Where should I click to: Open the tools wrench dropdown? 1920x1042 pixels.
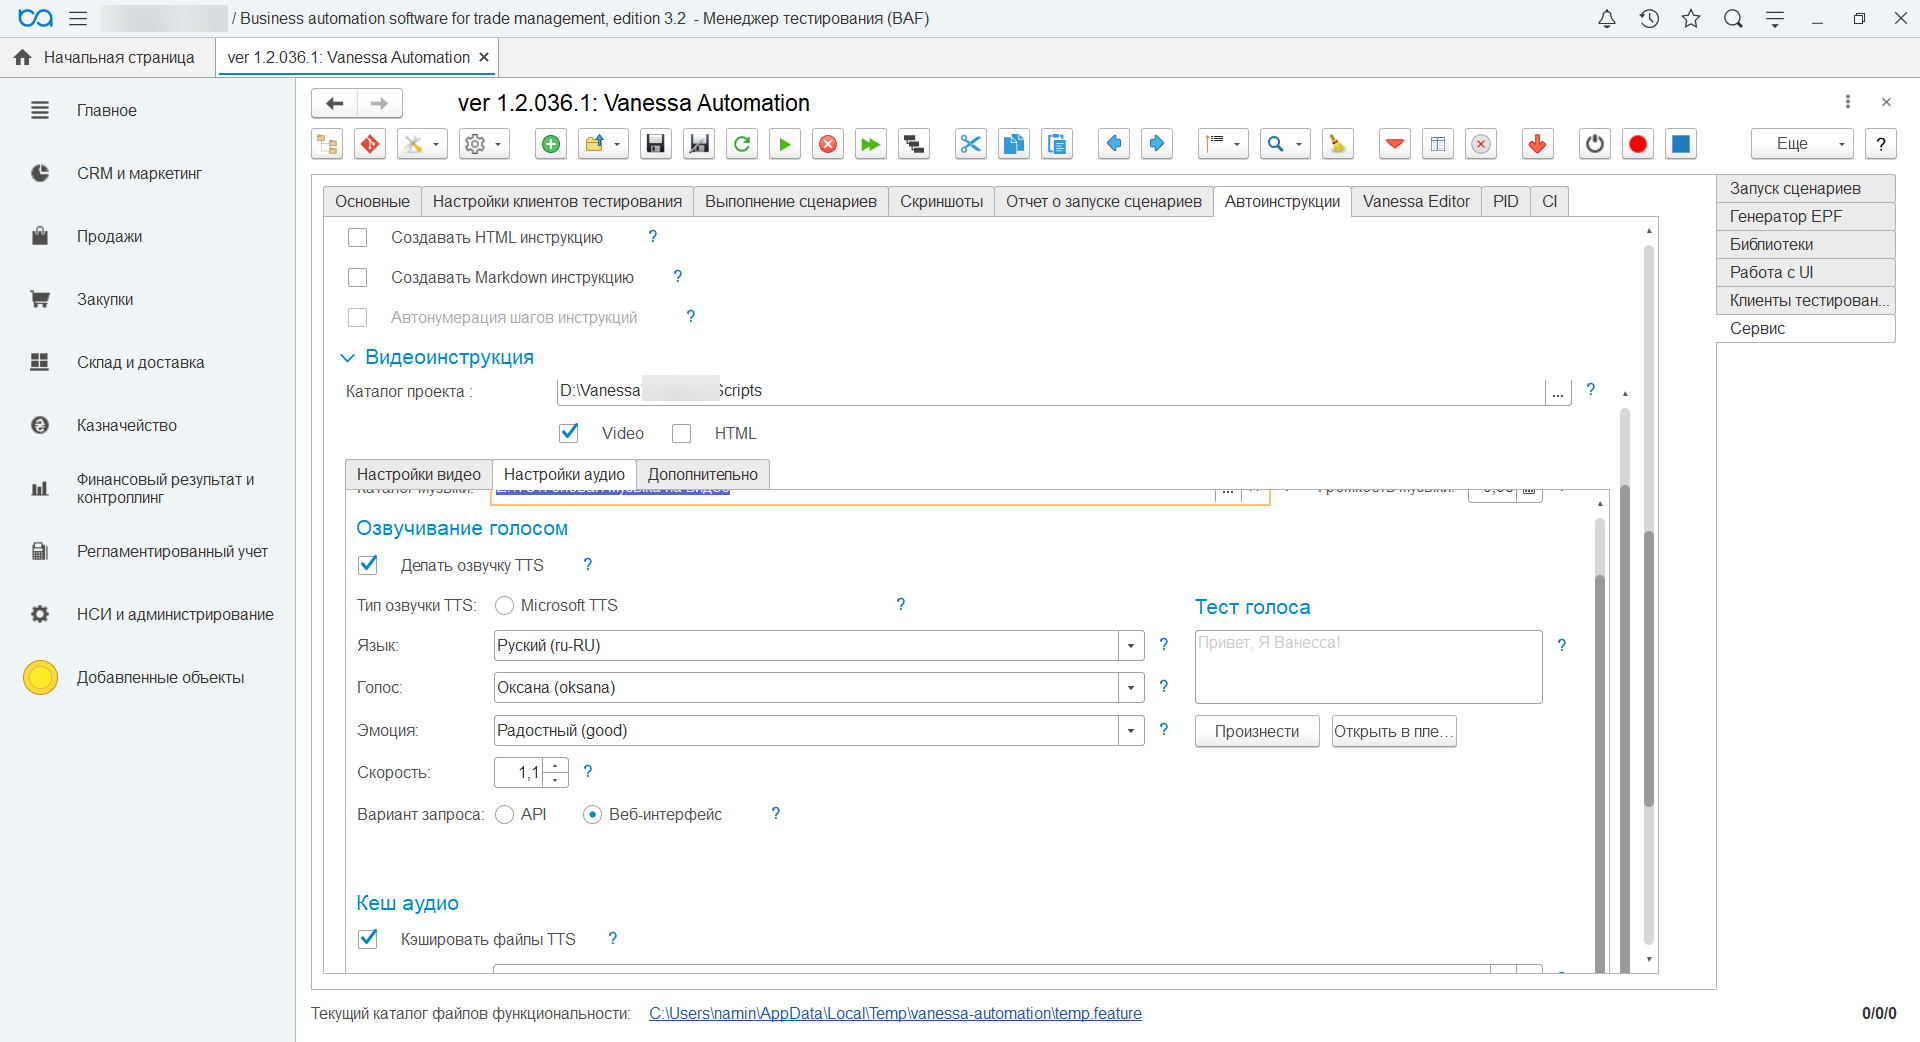tap(420, 144)
